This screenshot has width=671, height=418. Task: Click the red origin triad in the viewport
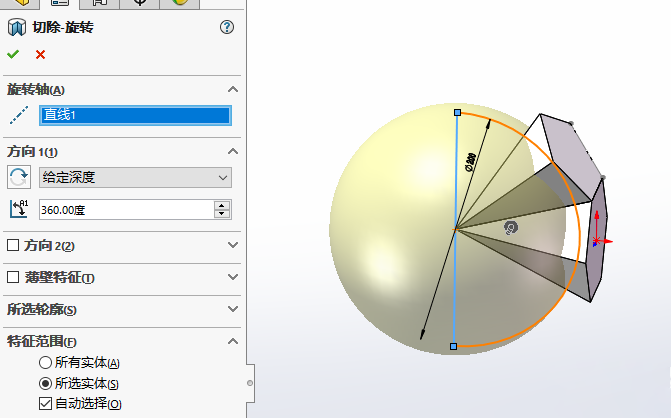[x=598, y=241]
